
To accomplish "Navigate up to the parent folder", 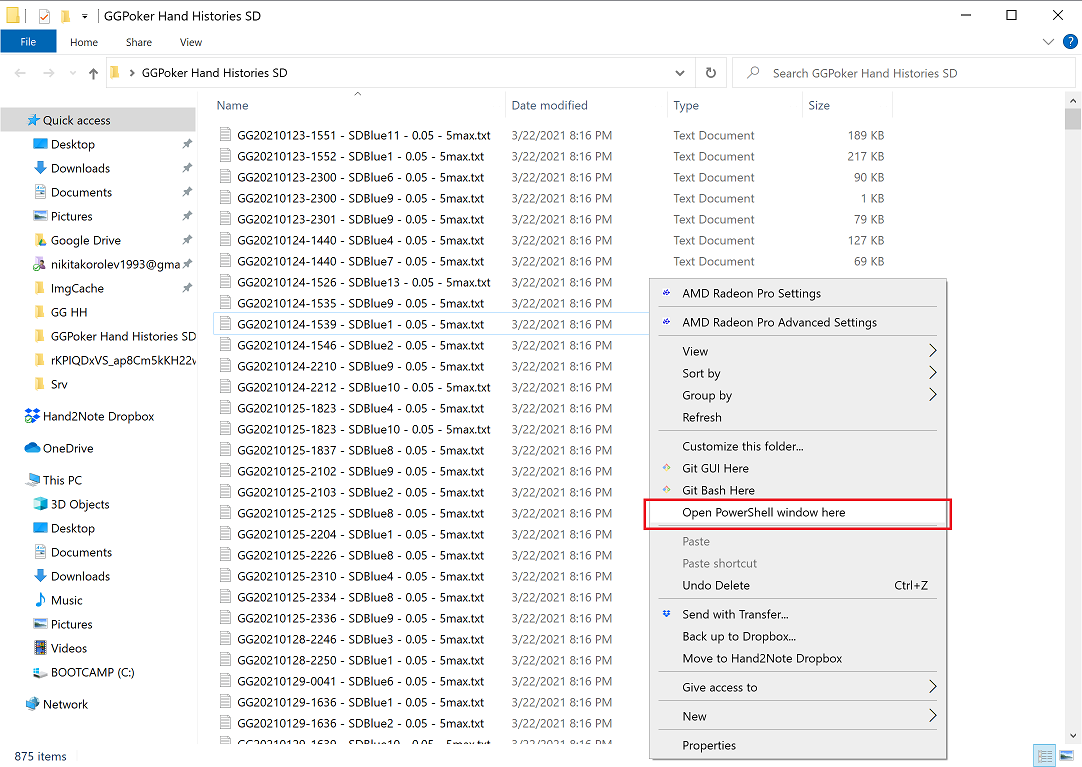I will click(93, 72).
